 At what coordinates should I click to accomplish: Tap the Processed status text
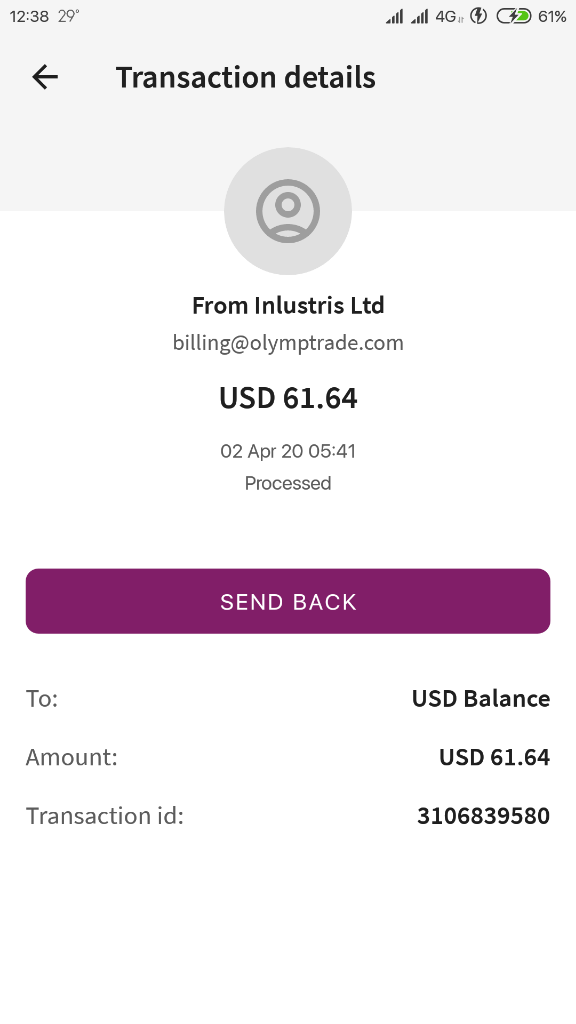click(x=288, y=483)
